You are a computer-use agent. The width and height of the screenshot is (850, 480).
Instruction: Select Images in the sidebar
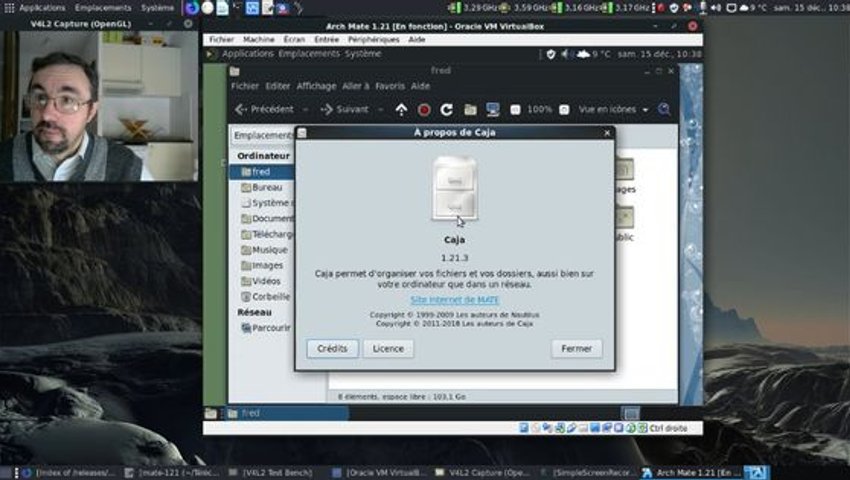[x=262, y=266]
